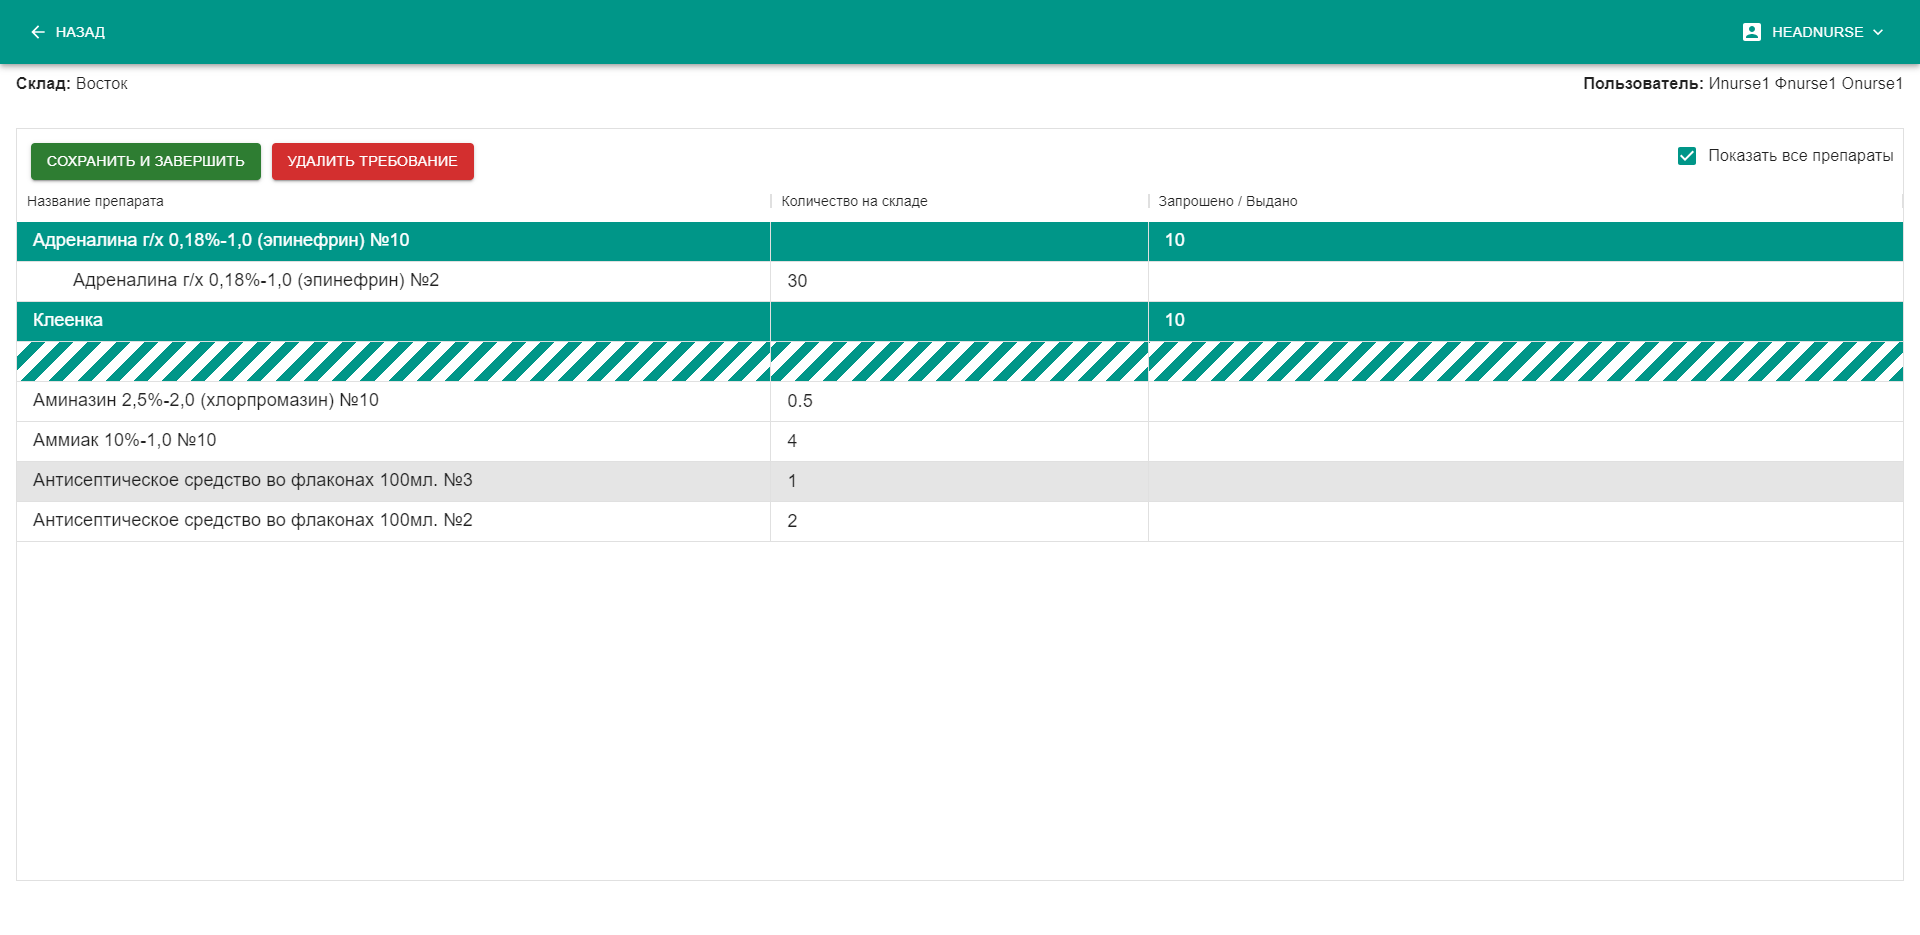Select Антисептическое средство №2 row
1920x935 pixels.
pyautogui.click(x=252, y=520)
